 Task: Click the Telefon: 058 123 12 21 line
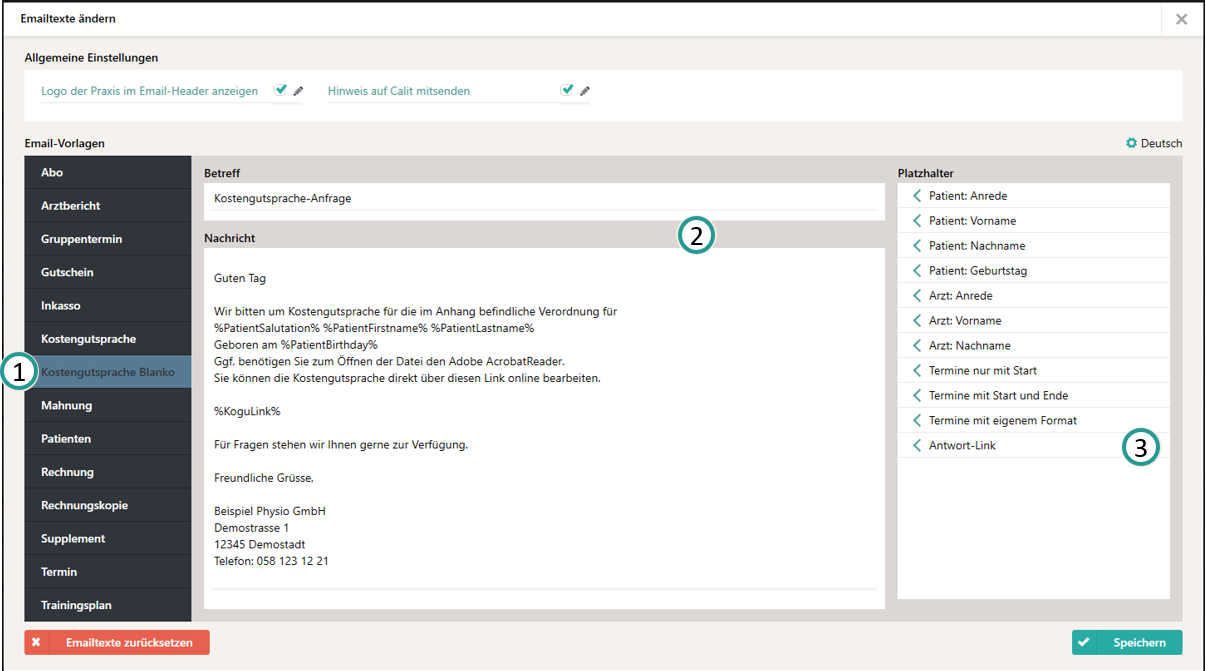(x=271, y=561)
